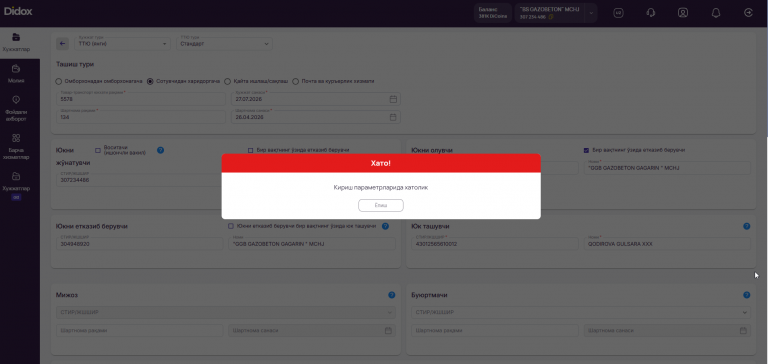Click help icon next to Воситачи checkbox
This screenshot has height=364, width=768.
160,150
